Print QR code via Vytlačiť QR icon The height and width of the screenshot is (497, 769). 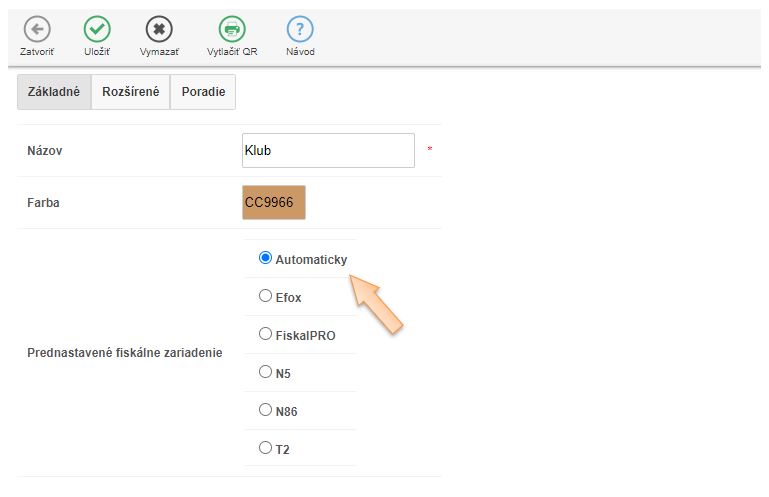[x=232, y=29]
